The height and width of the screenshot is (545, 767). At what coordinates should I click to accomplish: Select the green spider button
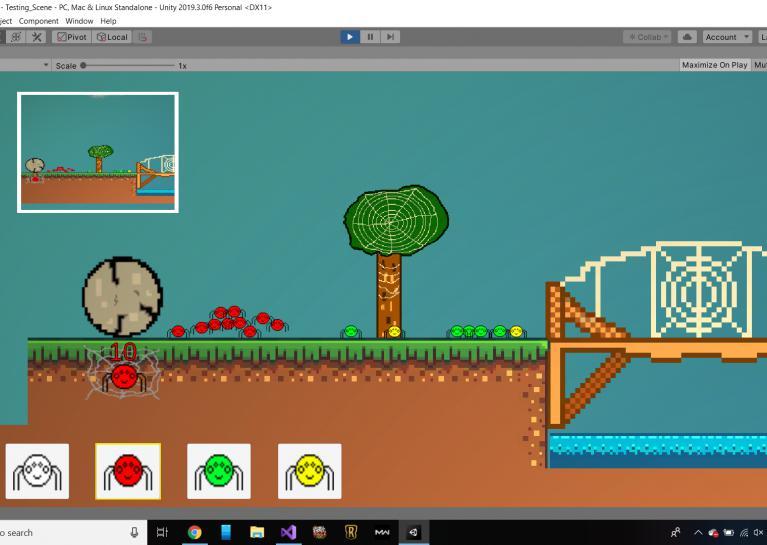click(x=219, y=471)
